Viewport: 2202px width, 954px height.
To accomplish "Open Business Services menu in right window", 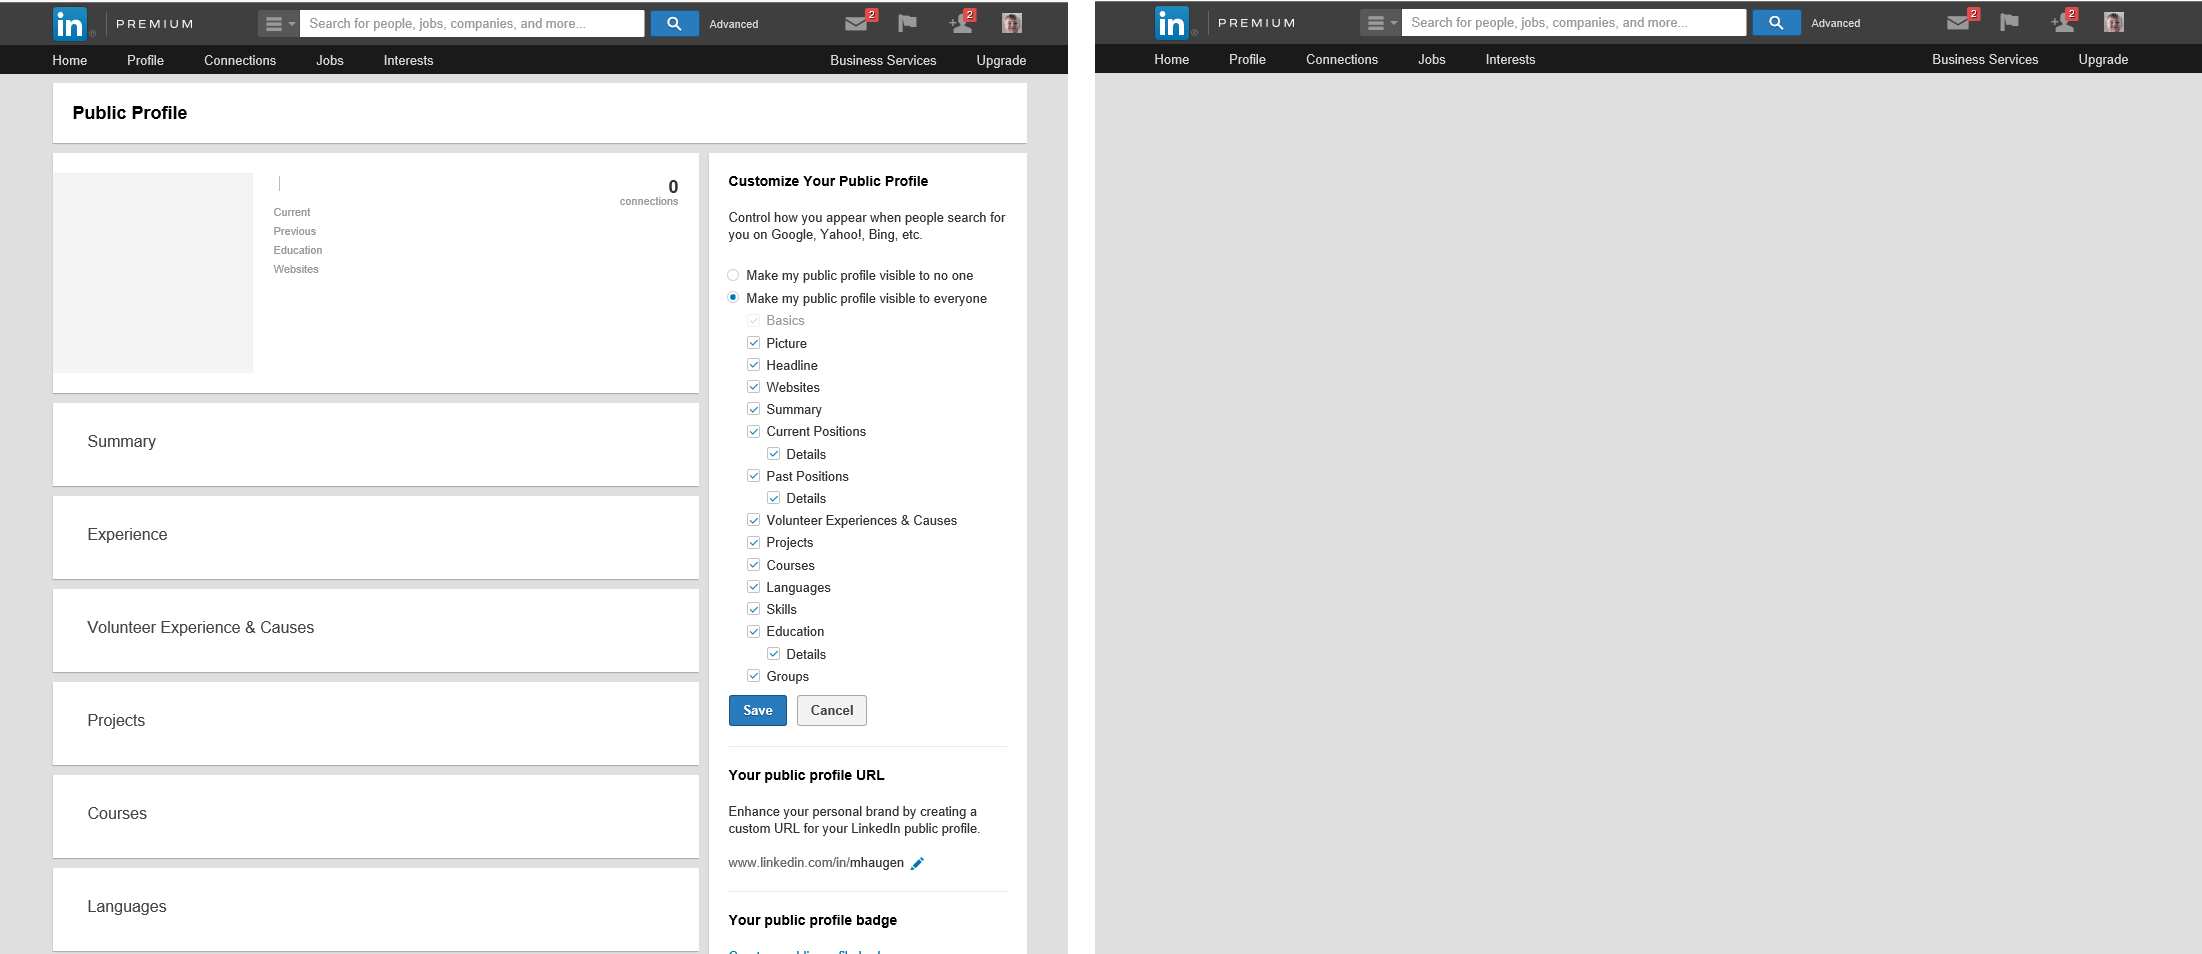I will tap(1985, 60).
